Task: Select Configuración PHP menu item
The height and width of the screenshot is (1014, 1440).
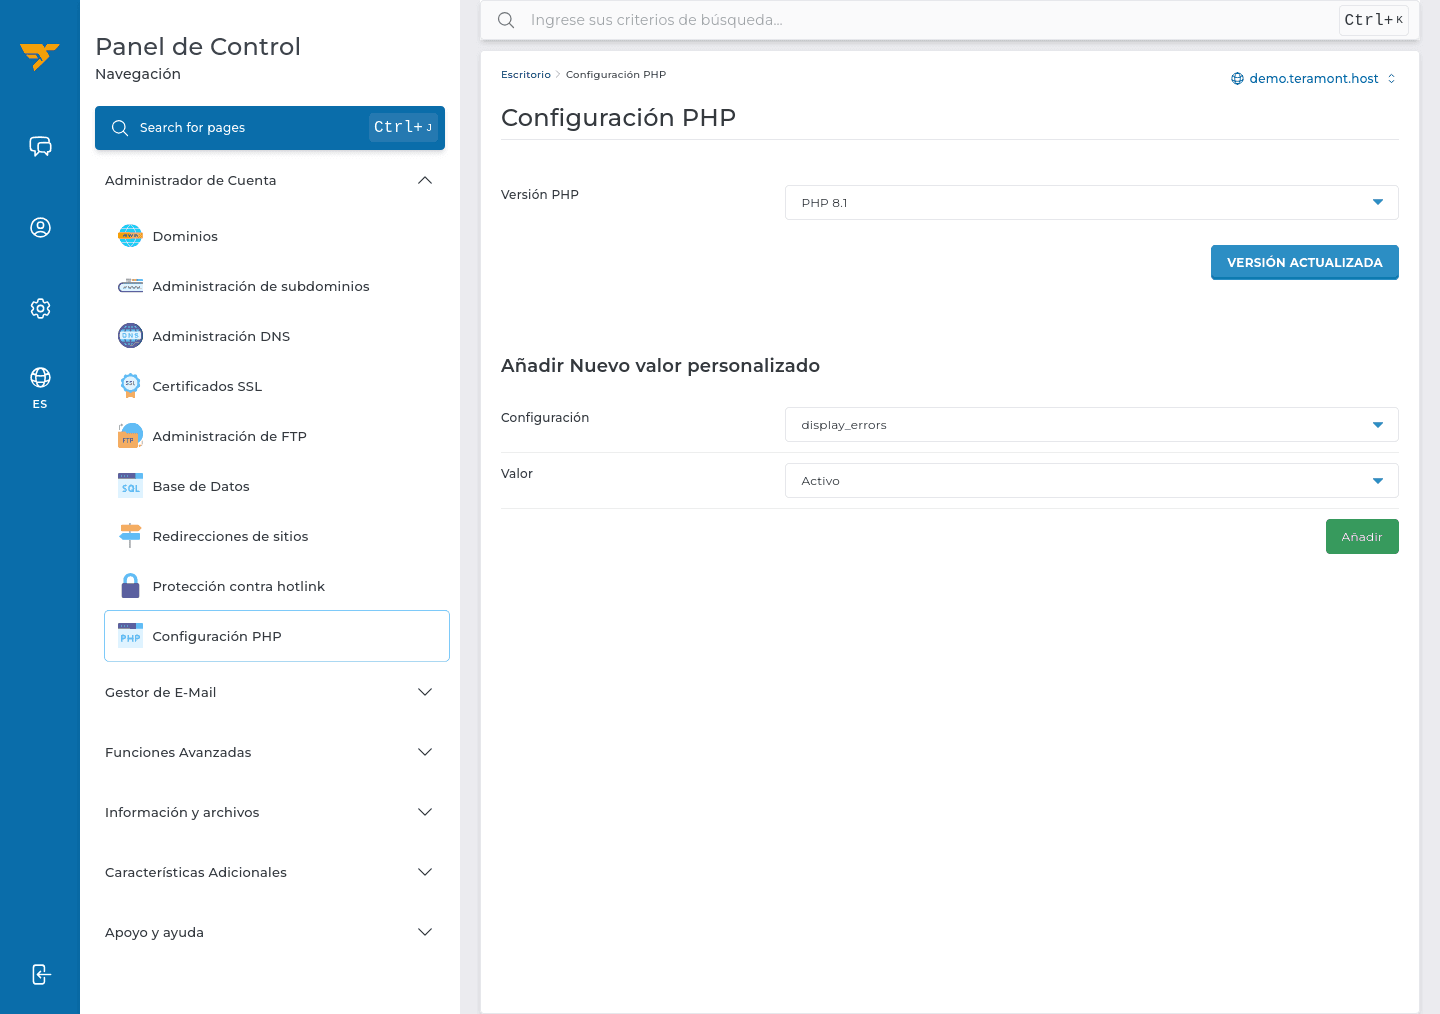Action: (277, 636)
